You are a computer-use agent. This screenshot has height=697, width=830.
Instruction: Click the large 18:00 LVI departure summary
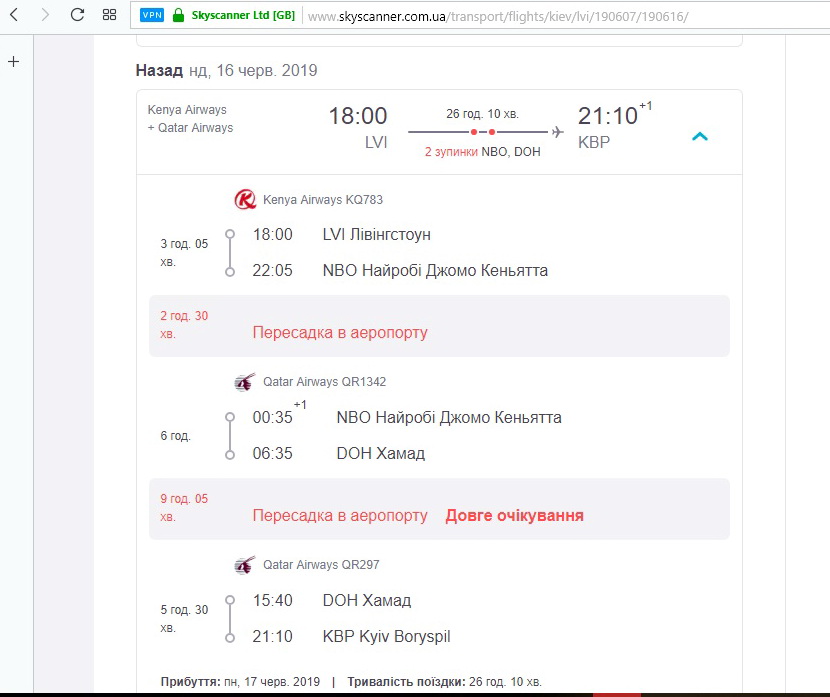(358, 127)
